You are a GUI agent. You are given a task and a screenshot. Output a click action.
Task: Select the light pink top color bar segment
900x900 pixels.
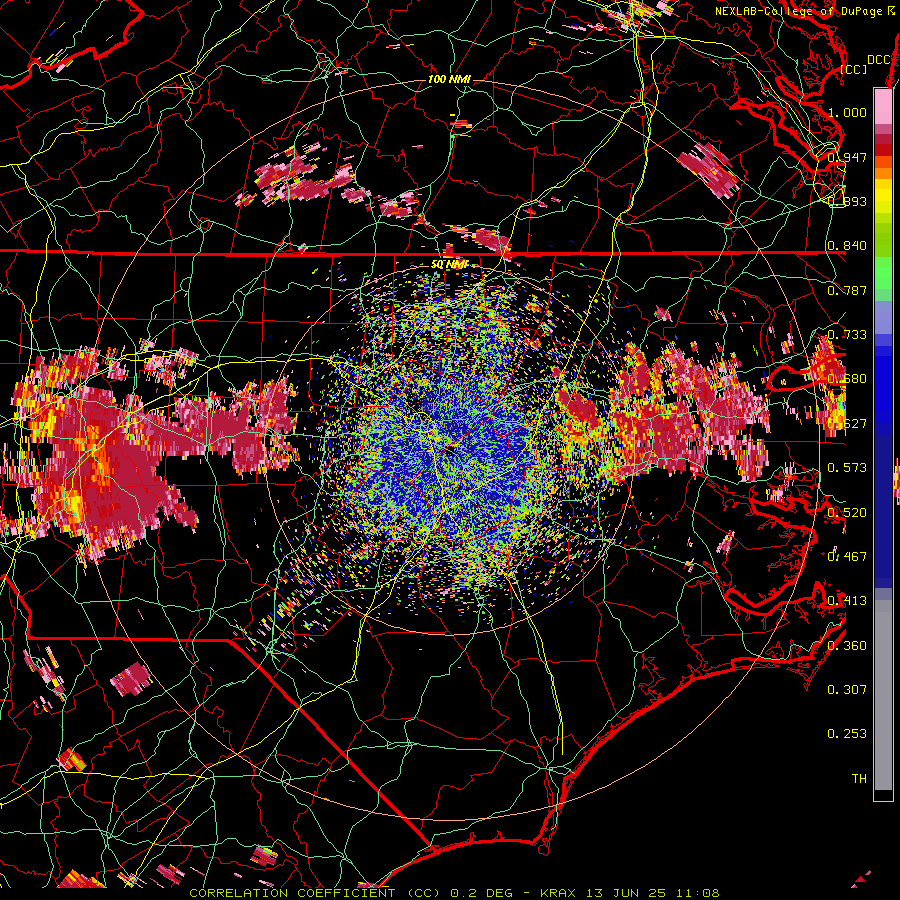(883, 106)
